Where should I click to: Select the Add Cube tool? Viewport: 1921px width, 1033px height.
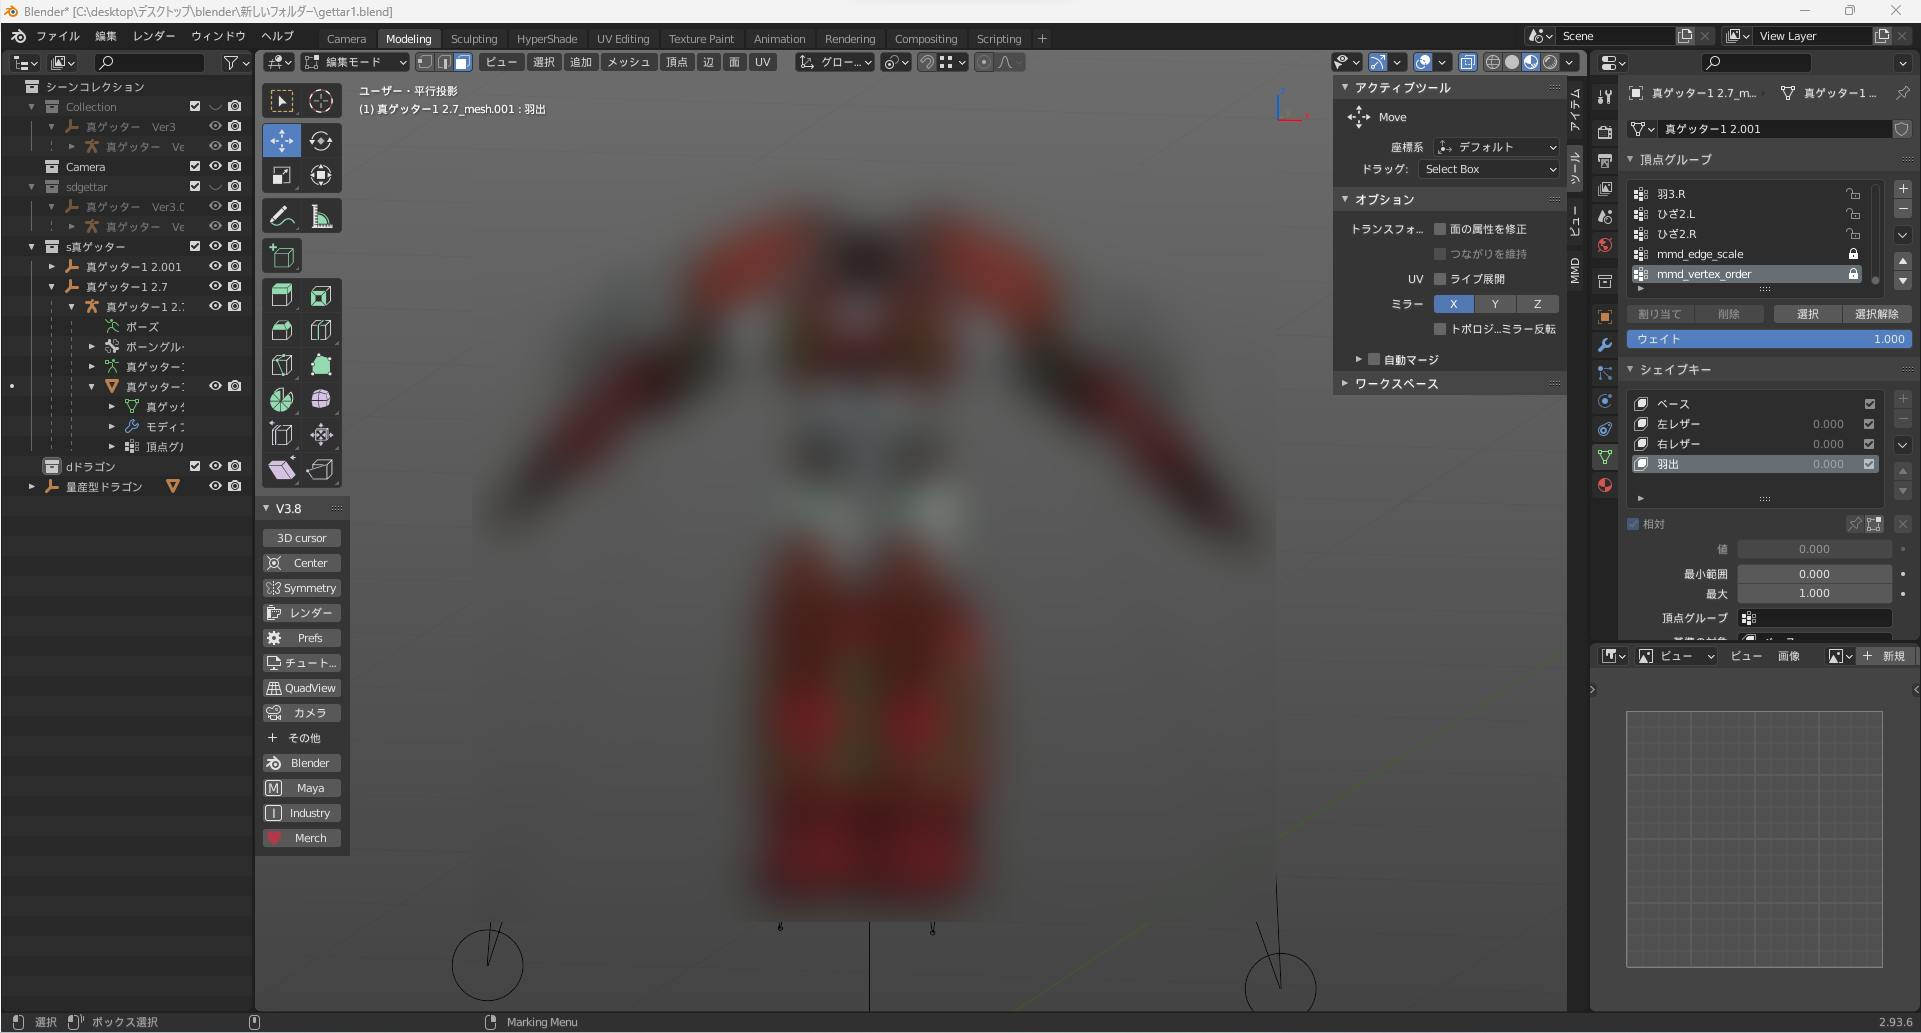click(x=282, y=256)
